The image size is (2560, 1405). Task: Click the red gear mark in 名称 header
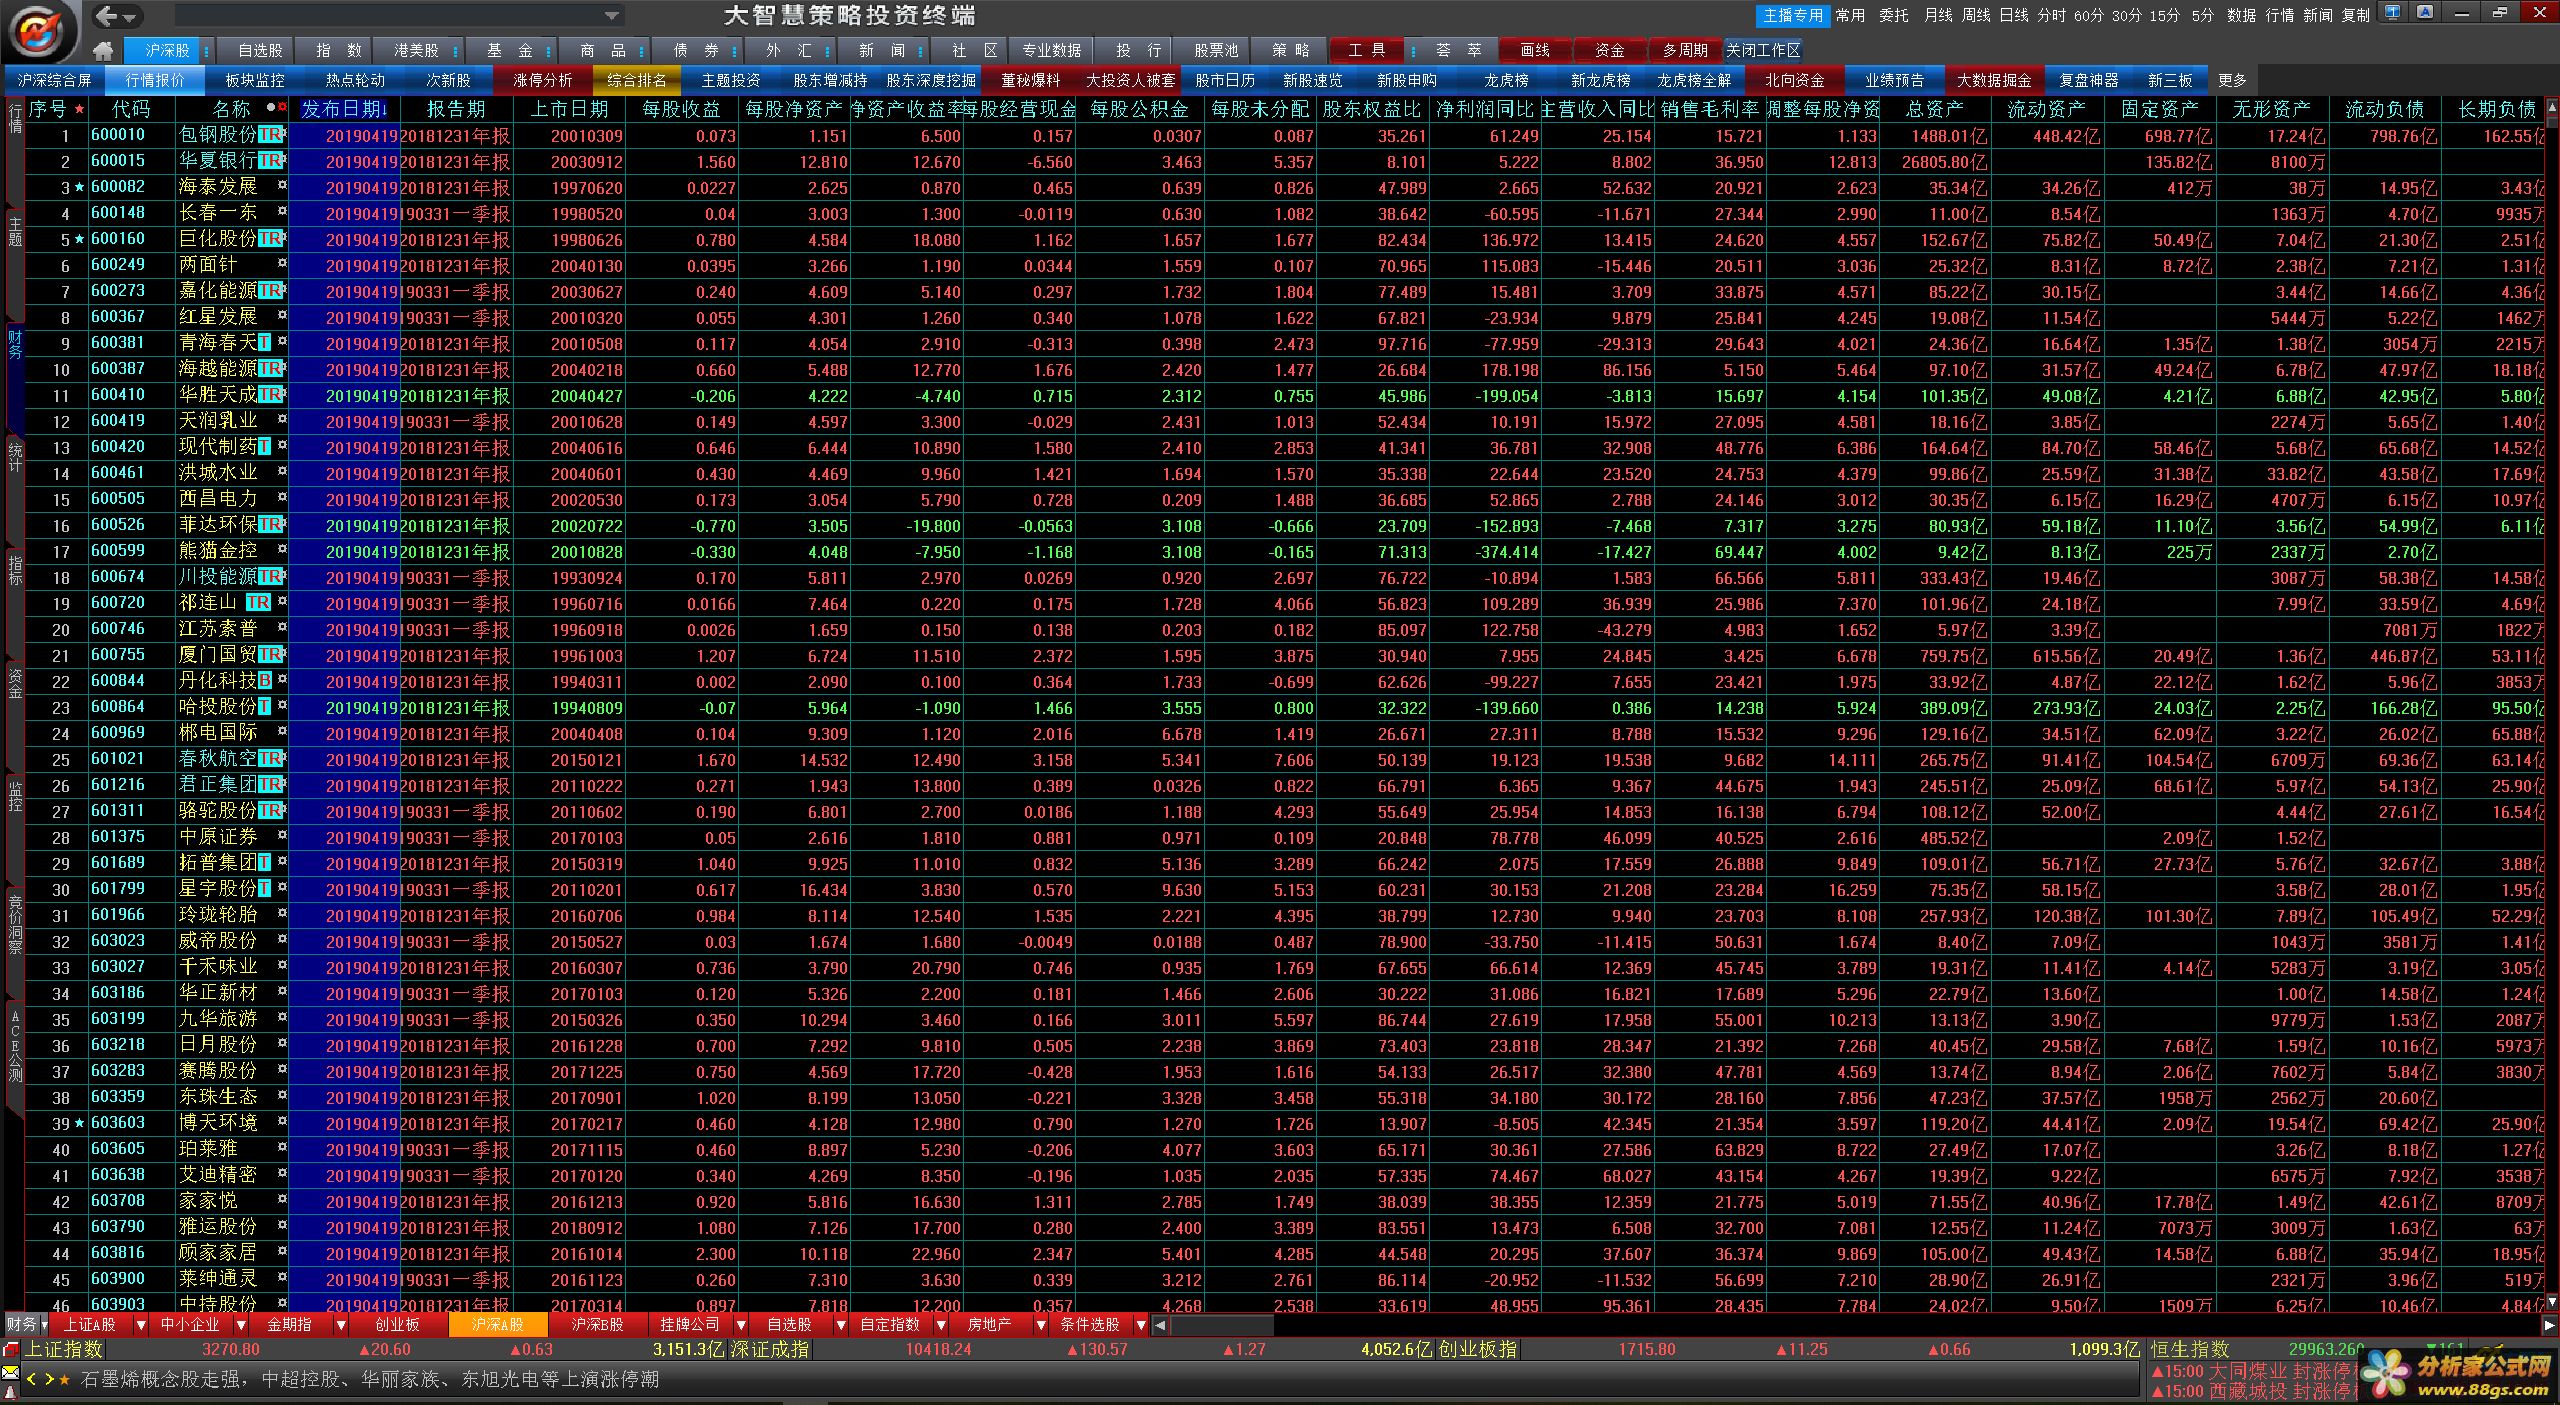[282, 107]
